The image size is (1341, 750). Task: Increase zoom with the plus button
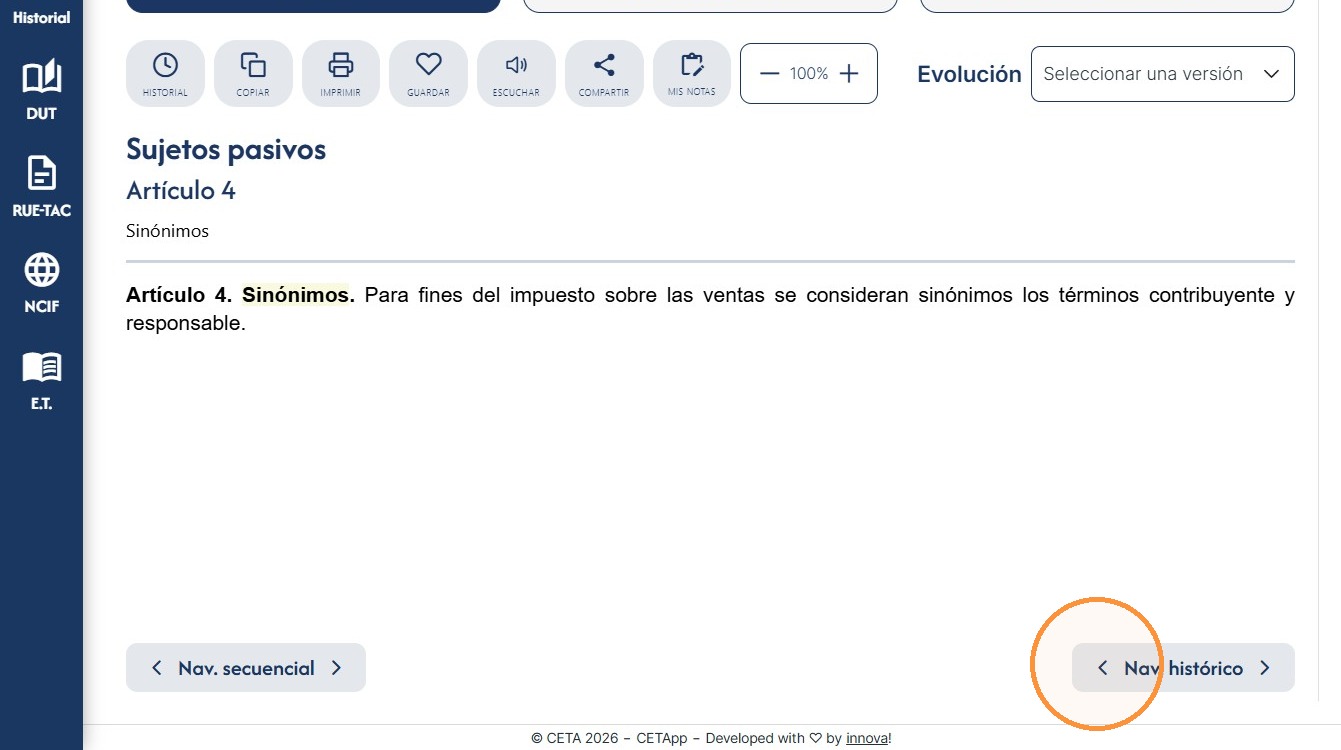[849, 73]
